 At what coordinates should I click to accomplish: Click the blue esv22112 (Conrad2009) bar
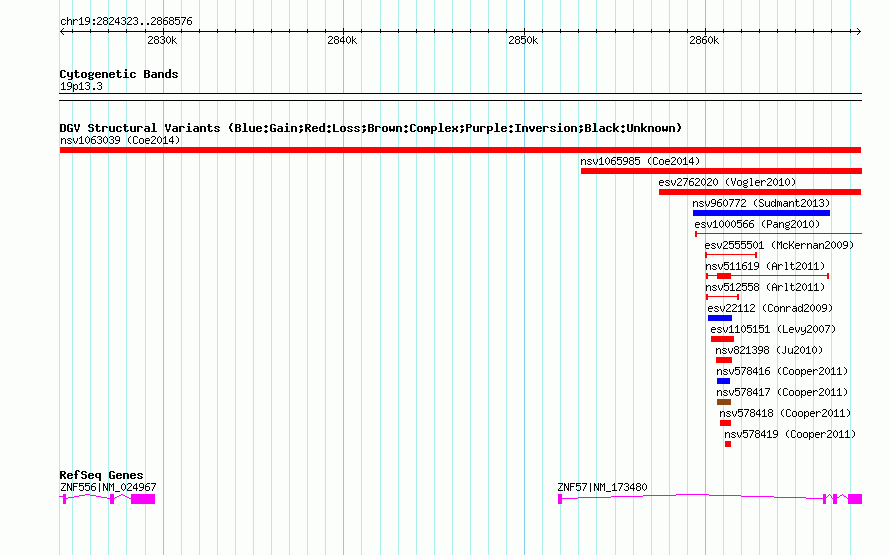coord(720,318)
